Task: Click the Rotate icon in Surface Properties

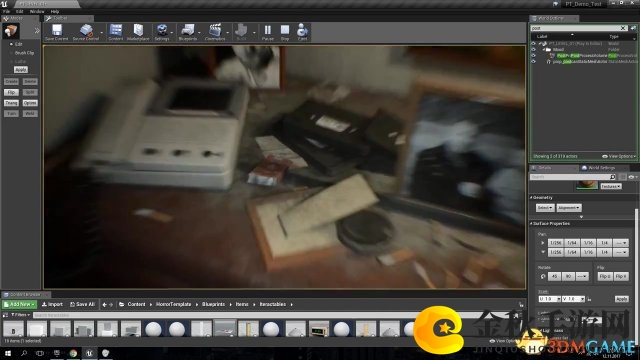Action: pyautogui.click(x=543, y=276)
